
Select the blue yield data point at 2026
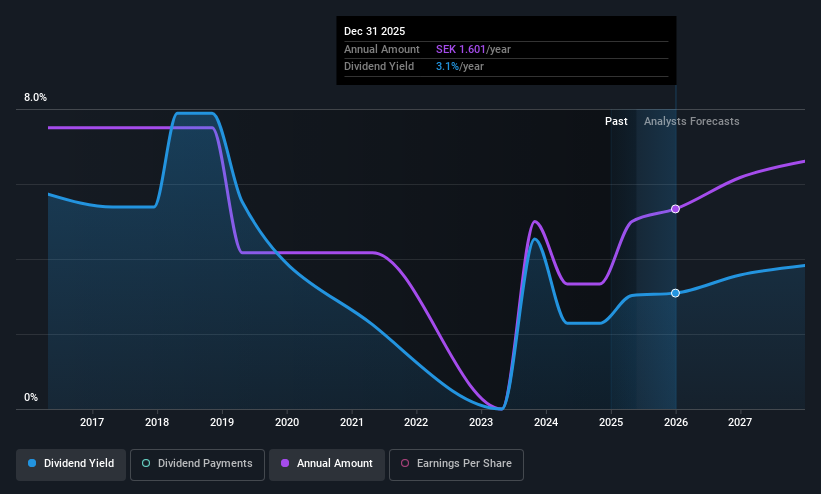point(675,293)
